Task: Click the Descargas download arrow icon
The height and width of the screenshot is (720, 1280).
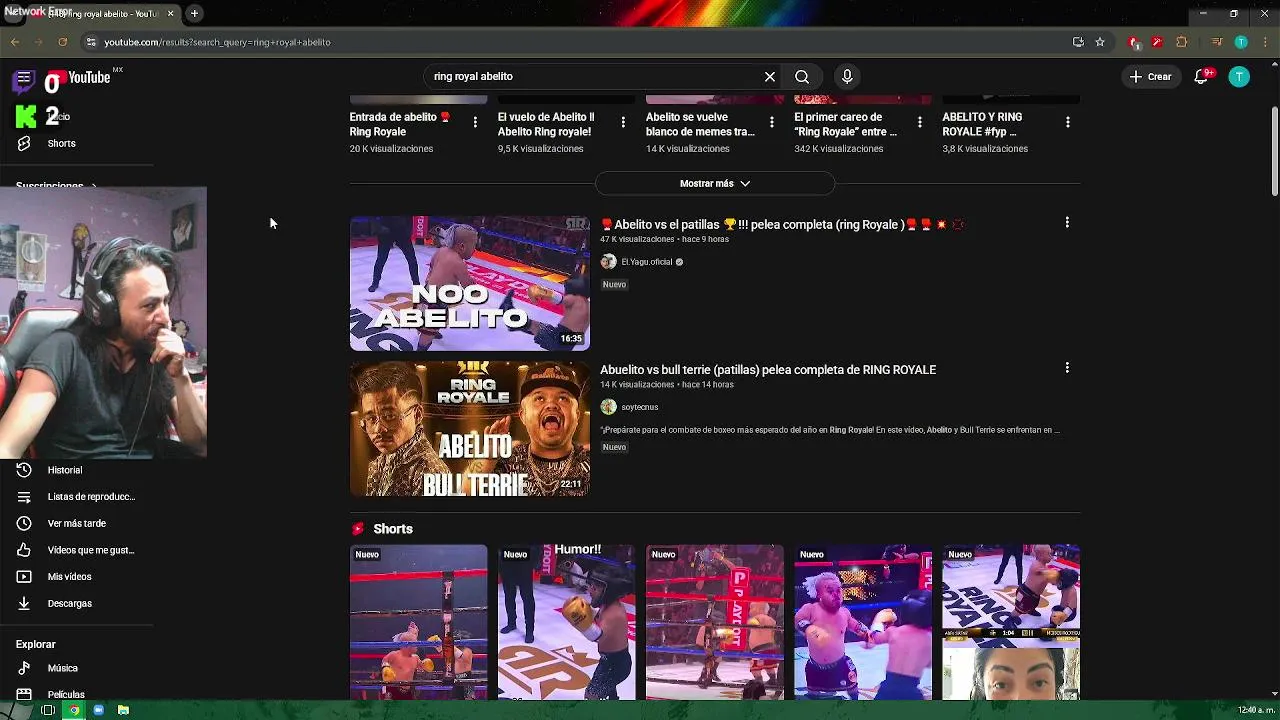Action: click(x=24, y=604)
